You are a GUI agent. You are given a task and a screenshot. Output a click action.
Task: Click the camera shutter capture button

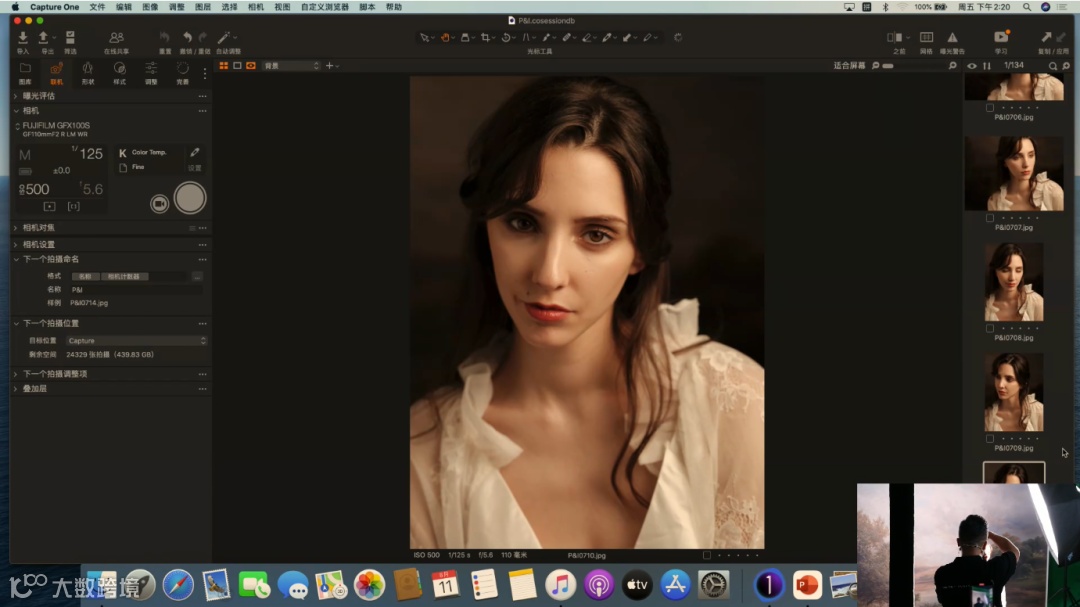[x=190, y=198]
